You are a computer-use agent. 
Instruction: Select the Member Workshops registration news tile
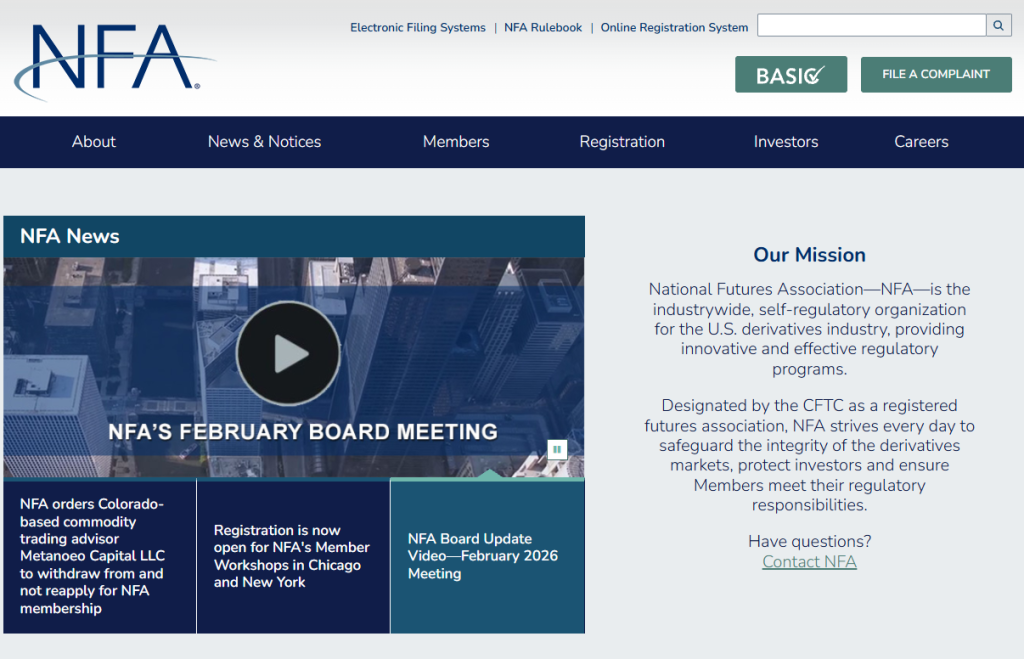293,556
